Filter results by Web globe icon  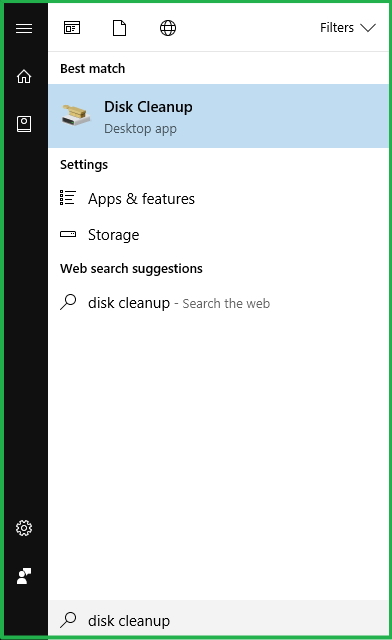click(x=168, y=28)
